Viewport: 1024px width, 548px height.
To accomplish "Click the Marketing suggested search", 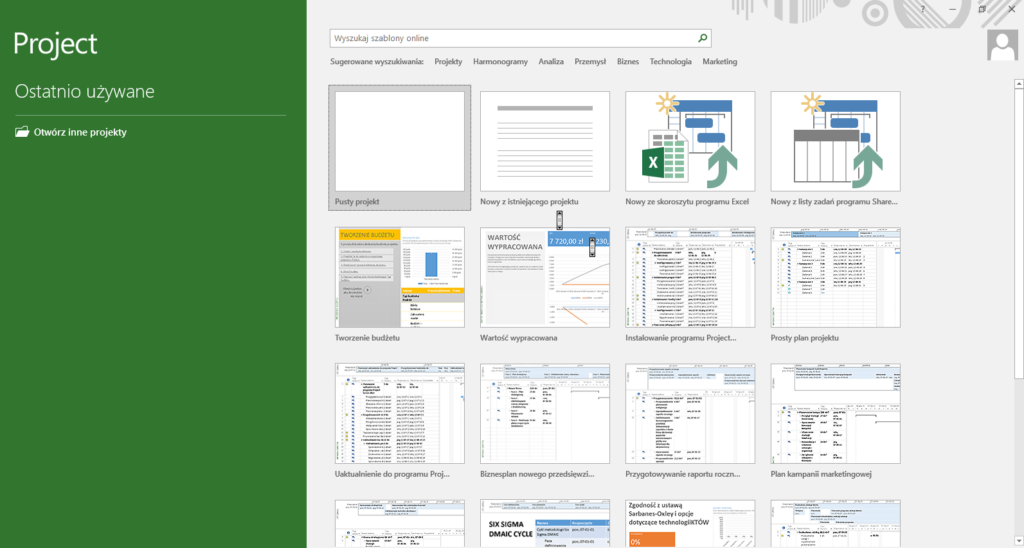I will coord(719,62).
